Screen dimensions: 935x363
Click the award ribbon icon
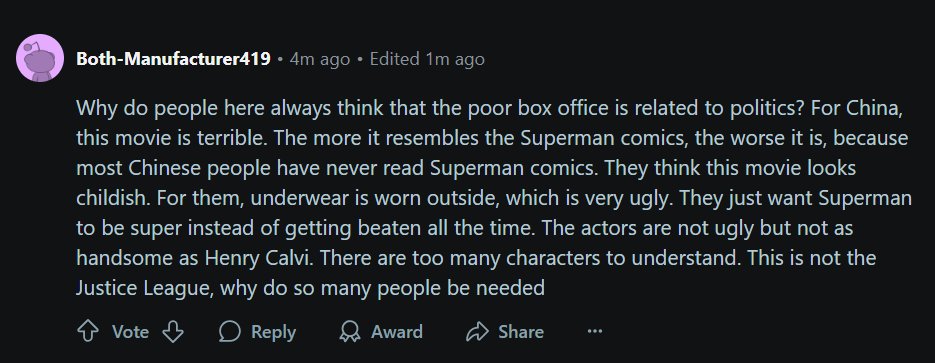tap(350, 332)
